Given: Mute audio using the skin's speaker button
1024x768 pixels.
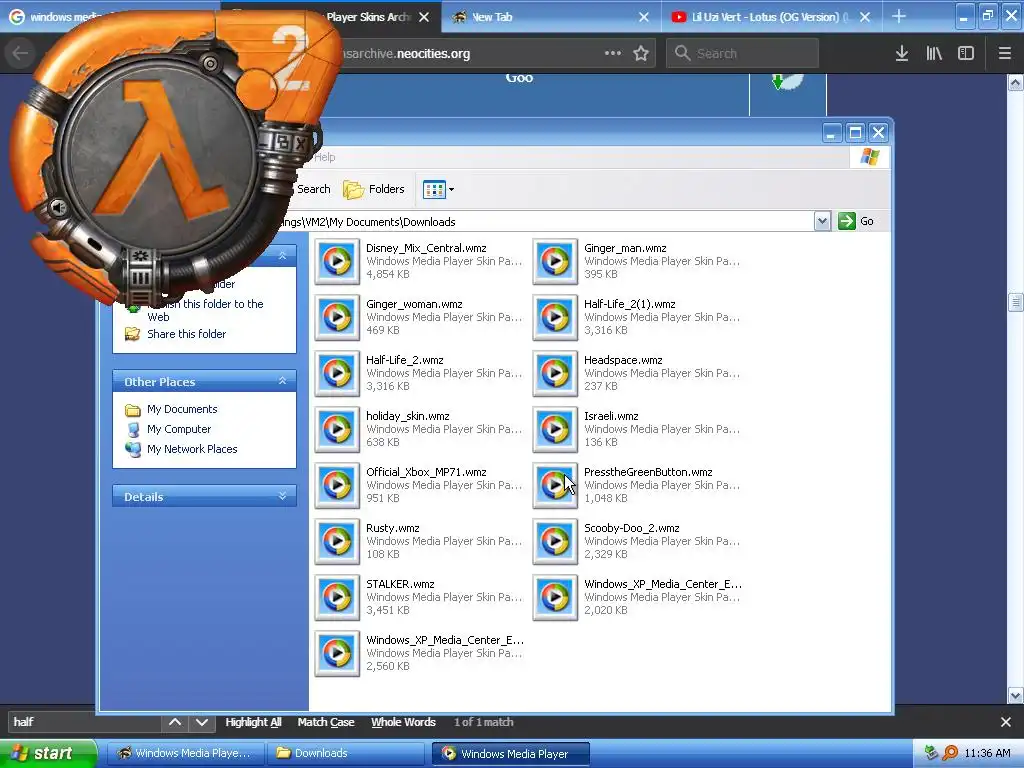Looking at the screenshot, I should (58, 208).
